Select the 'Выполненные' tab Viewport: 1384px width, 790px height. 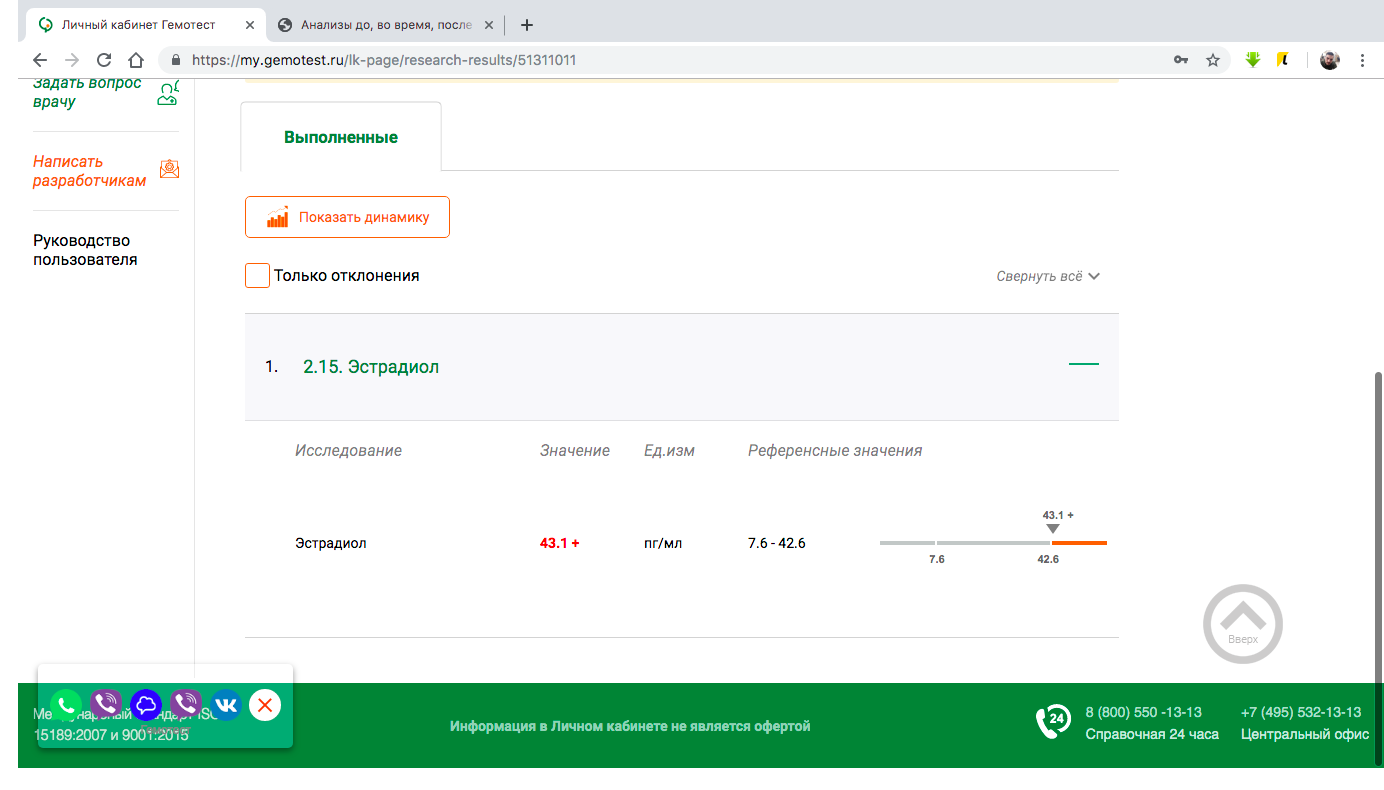[x=341, y=138]
